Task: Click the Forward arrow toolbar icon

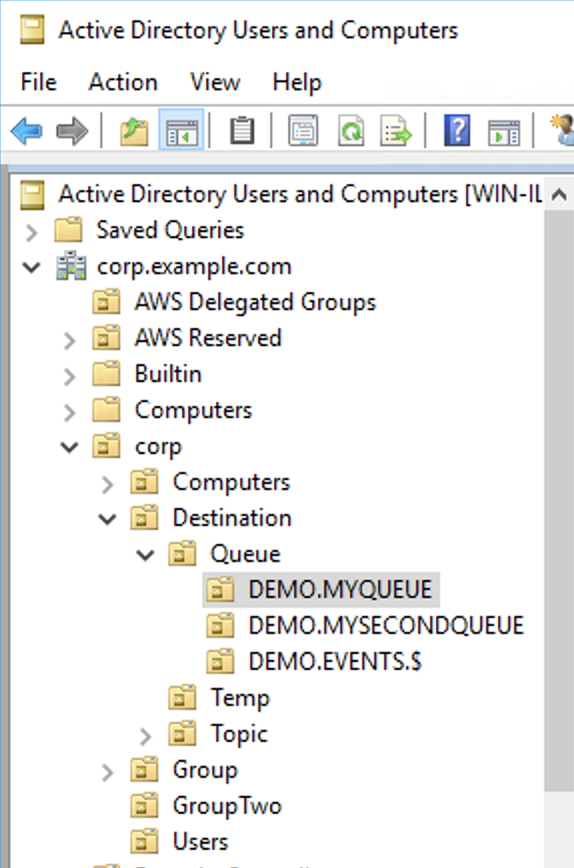Action: click(x=72, y=131)
